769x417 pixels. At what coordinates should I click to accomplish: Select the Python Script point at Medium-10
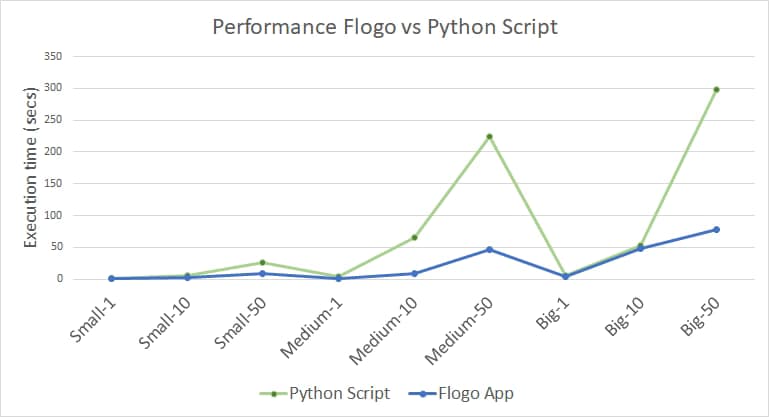point(414,237)
